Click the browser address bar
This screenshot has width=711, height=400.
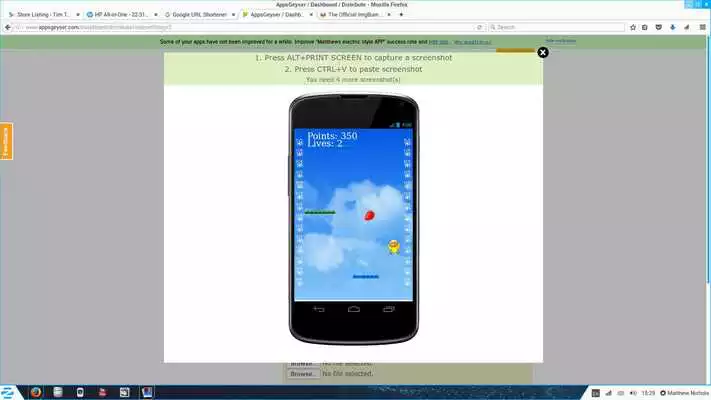coord(250,28)
